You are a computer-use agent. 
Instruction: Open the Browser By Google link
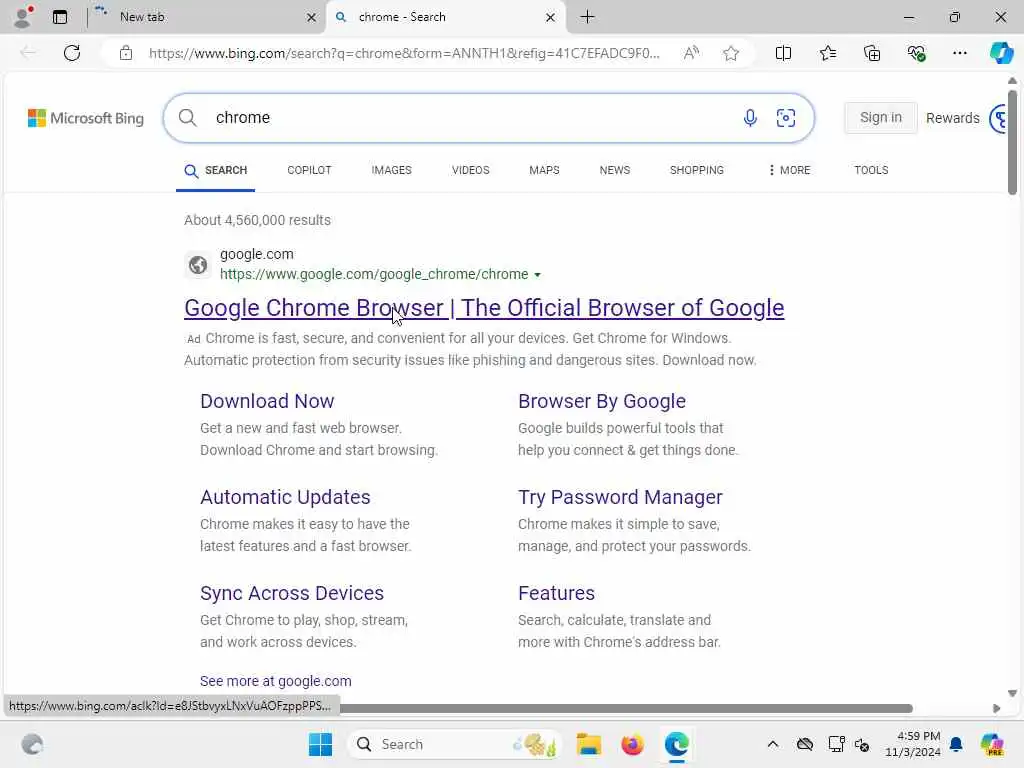click(x=601, y=401)
